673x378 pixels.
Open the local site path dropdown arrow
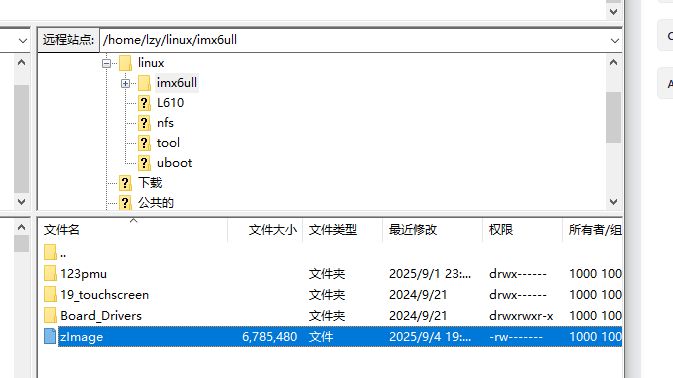pyautogui.click(x=23, y=40)
